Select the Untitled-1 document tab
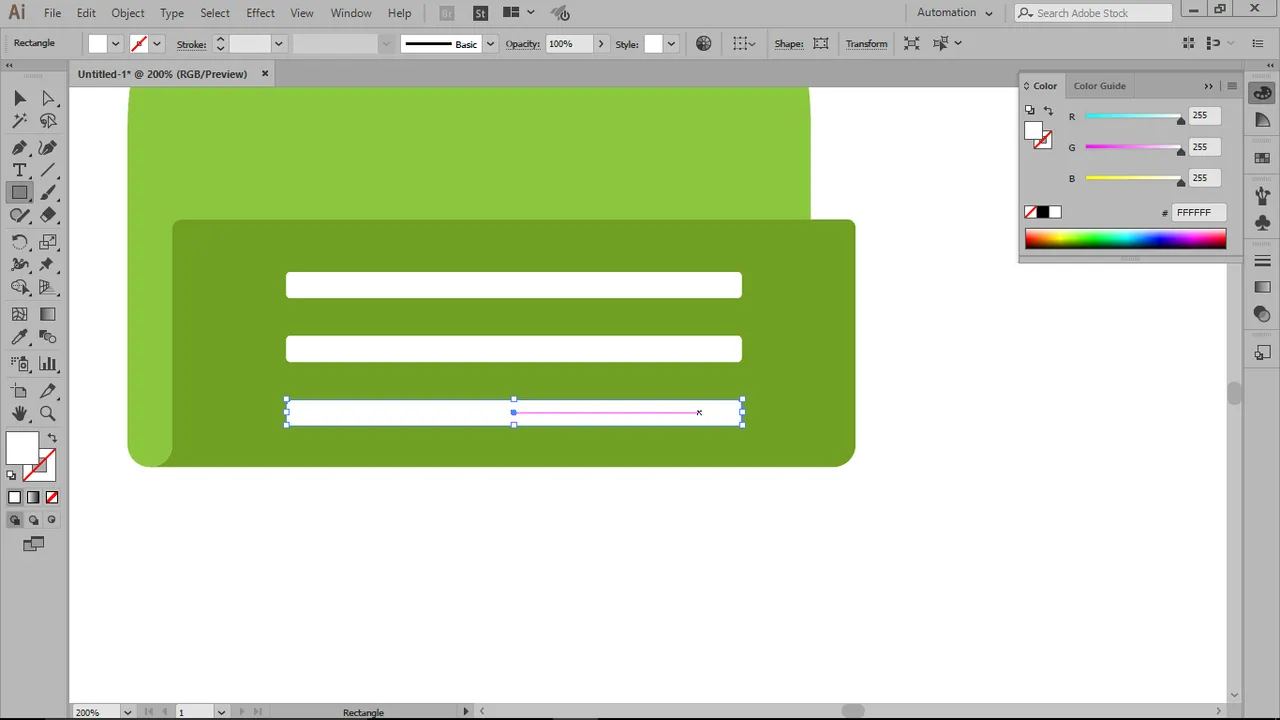Screen dimensions: 1280x720 click(162, 74)
